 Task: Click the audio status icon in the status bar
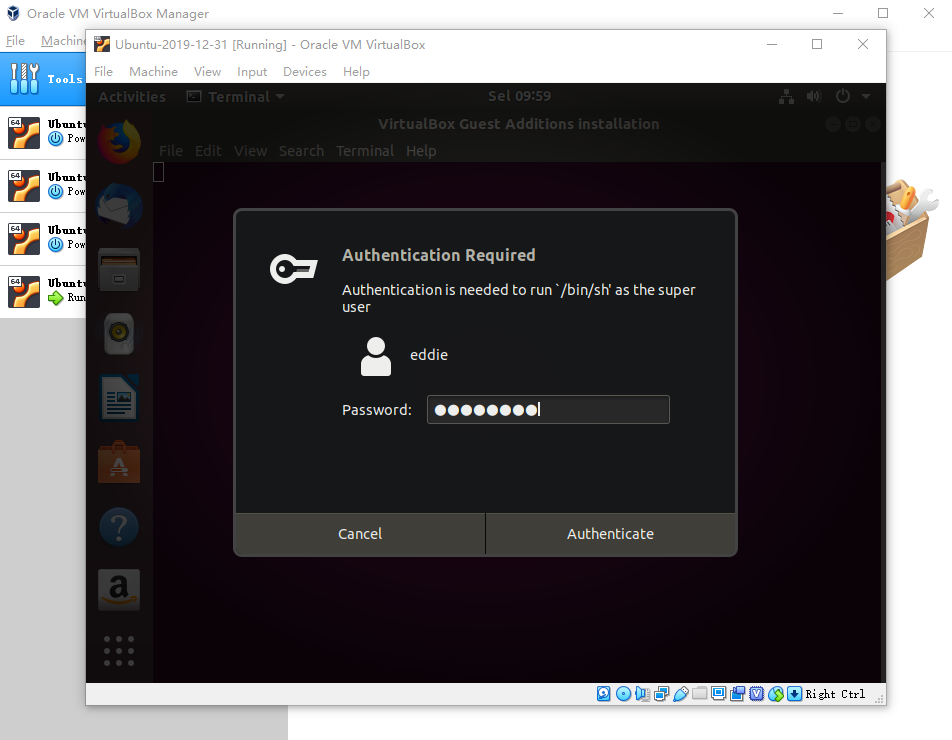coord(642,694)
